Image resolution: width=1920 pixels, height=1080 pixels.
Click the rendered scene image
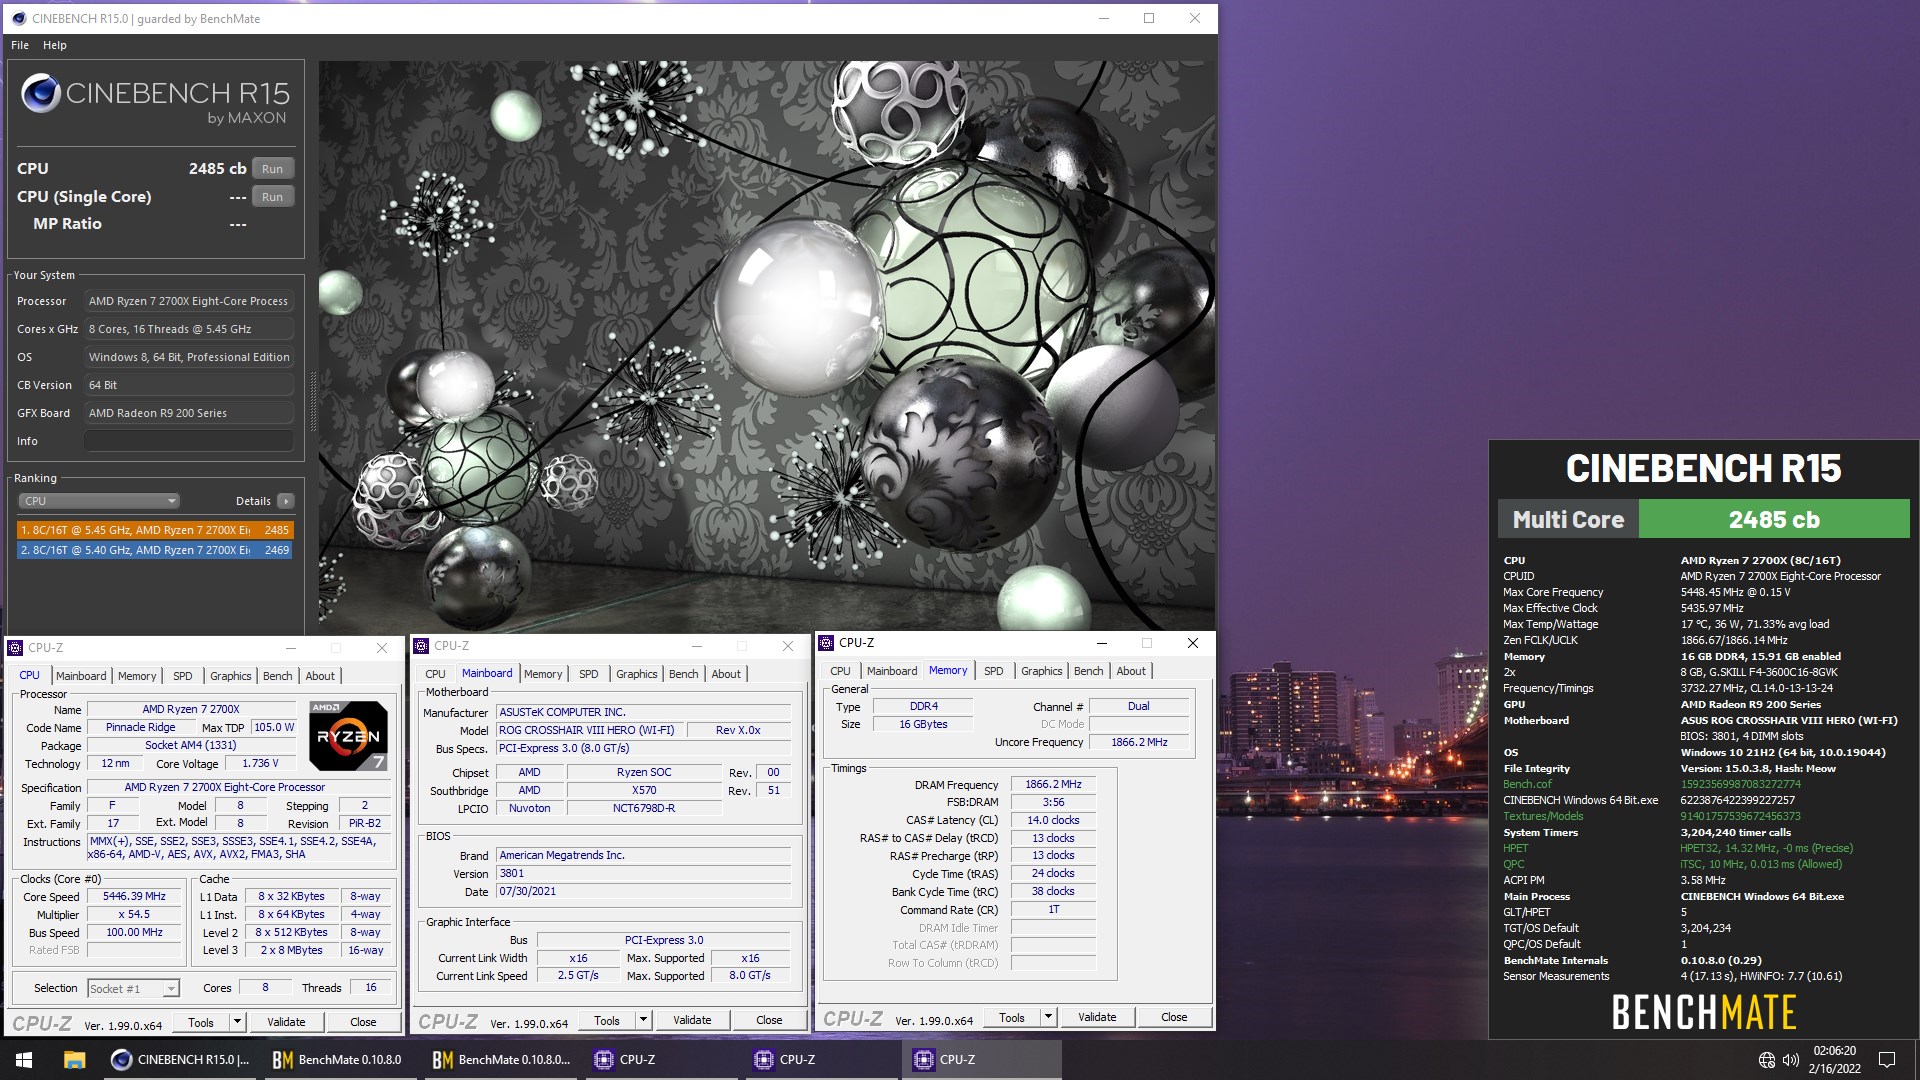(x=767, y=345)
